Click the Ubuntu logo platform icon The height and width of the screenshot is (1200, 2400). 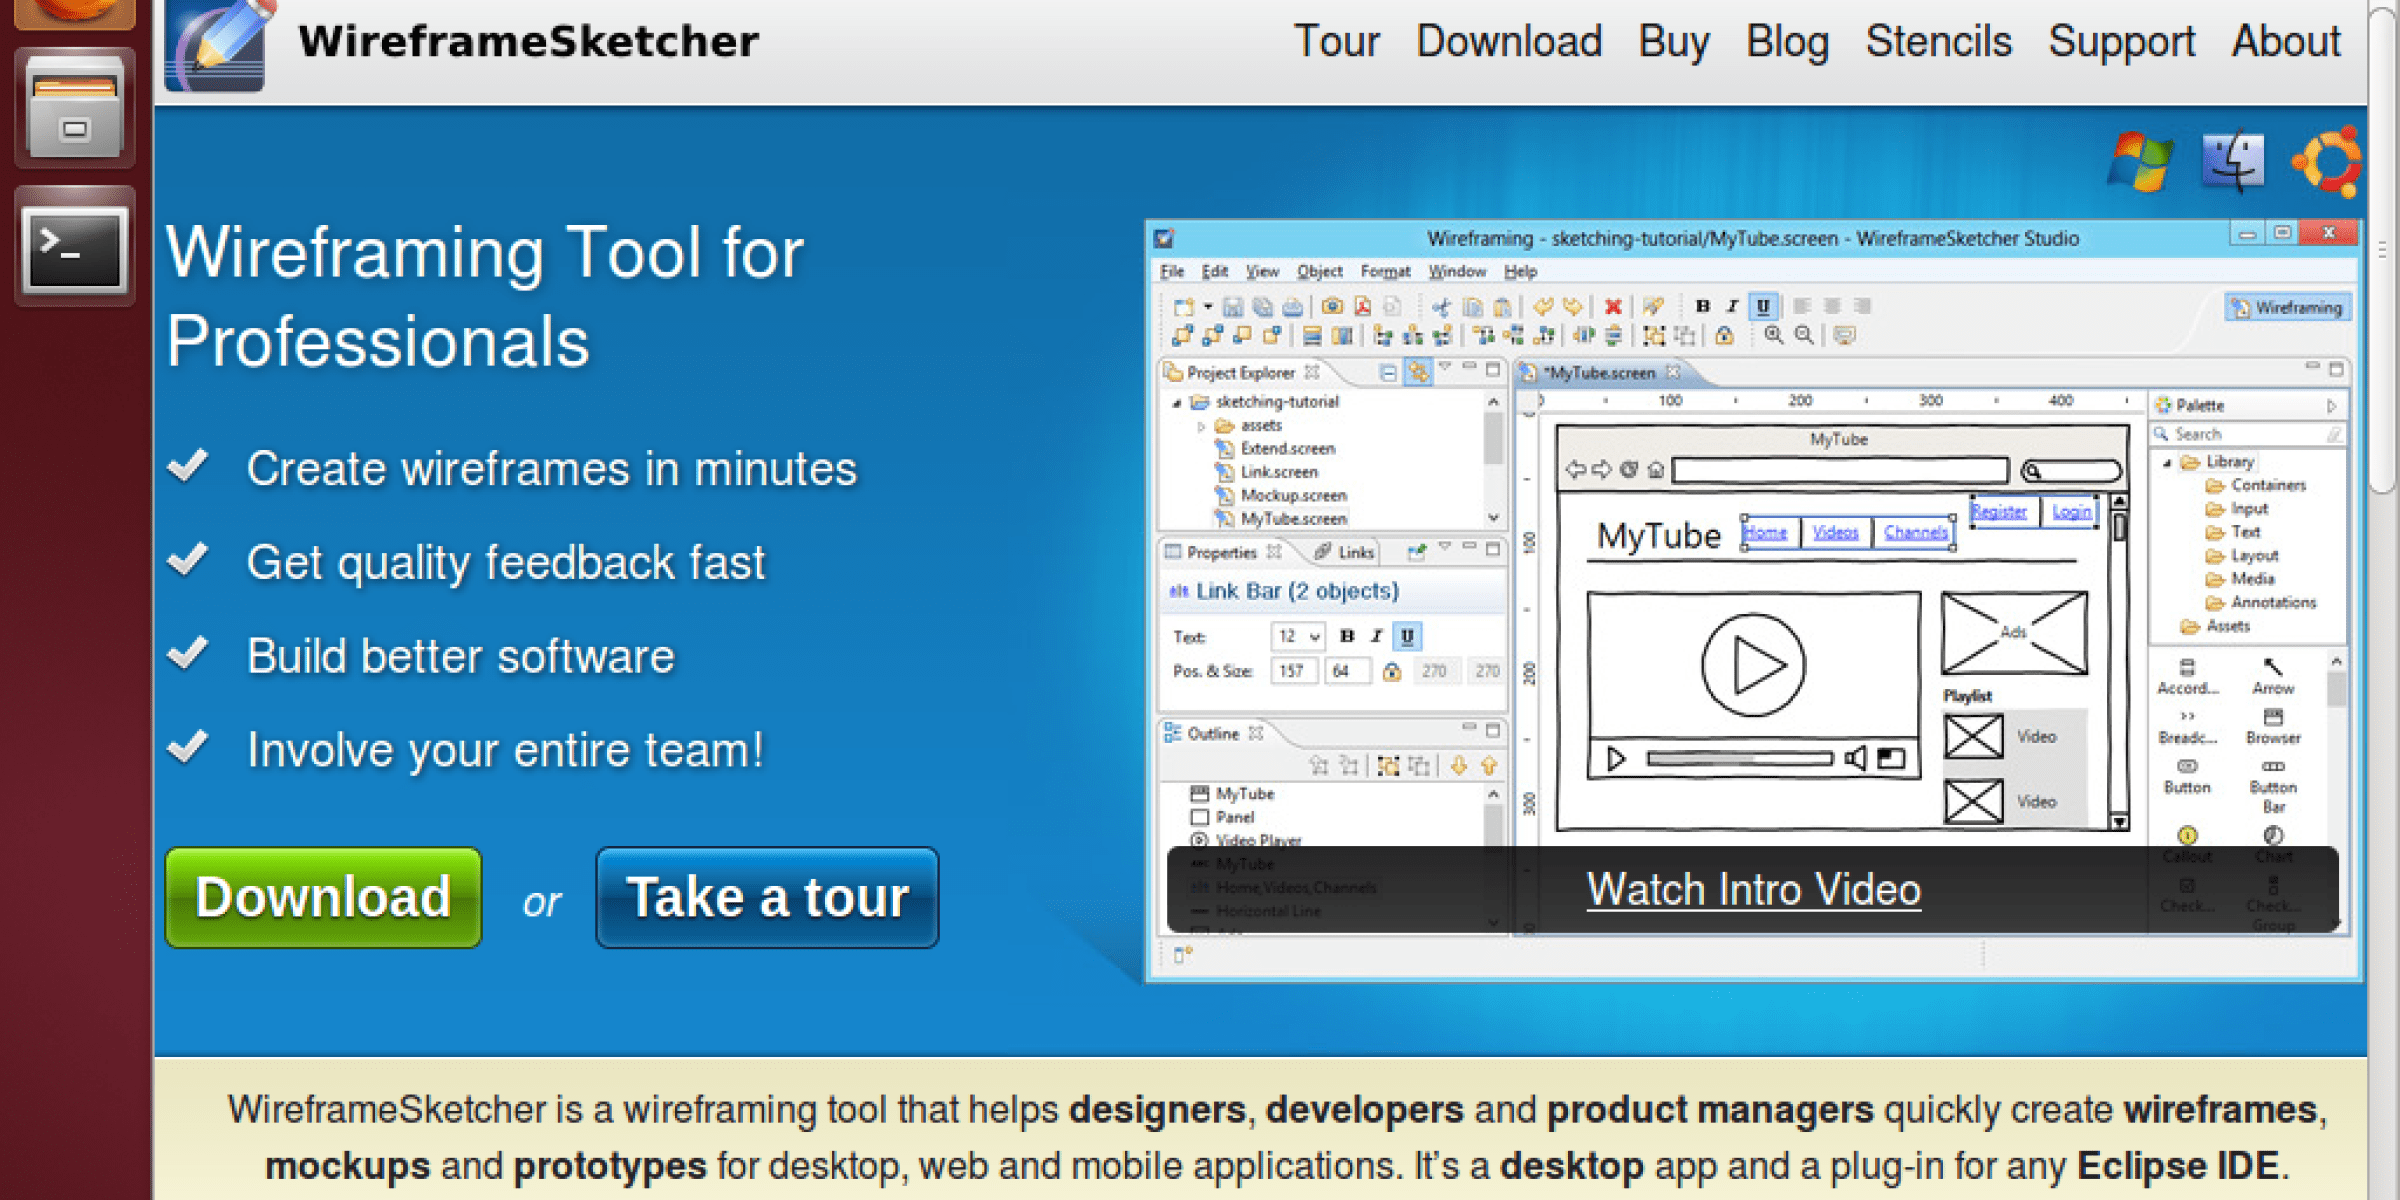pos(2328,160)
